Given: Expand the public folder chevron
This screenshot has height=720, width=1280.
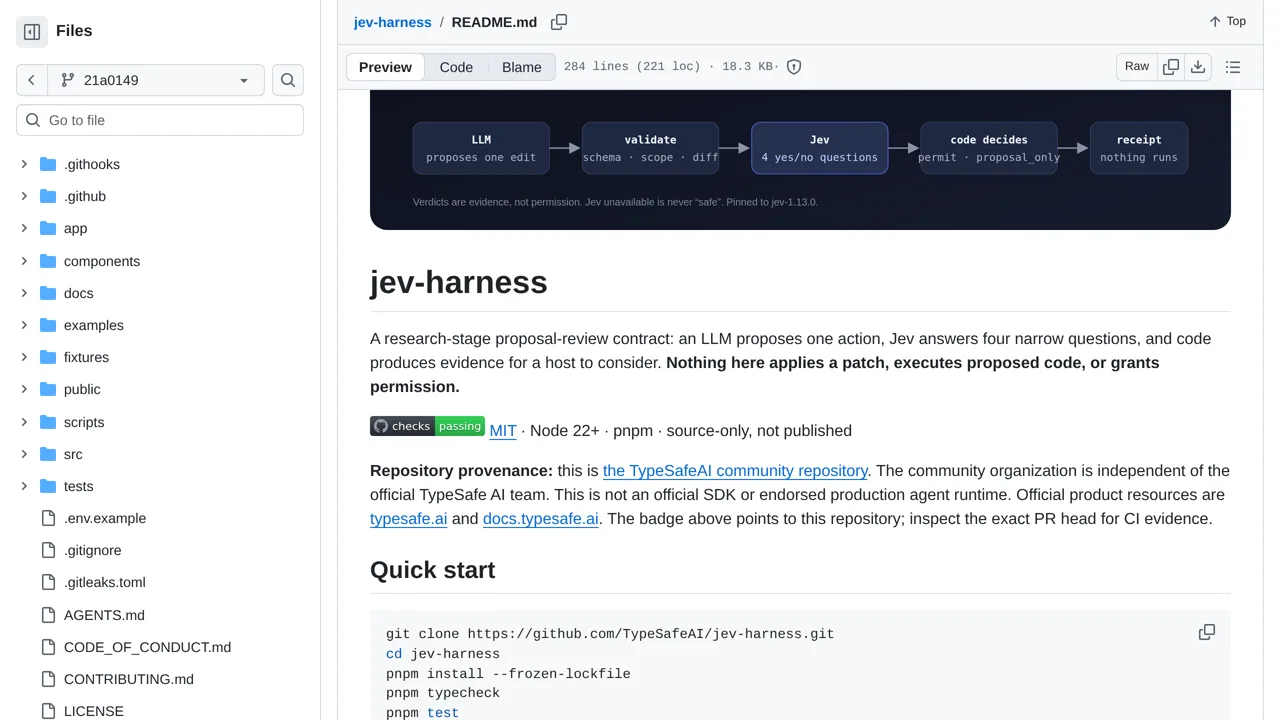Looking at the screenshot, I should coord(24,389).
